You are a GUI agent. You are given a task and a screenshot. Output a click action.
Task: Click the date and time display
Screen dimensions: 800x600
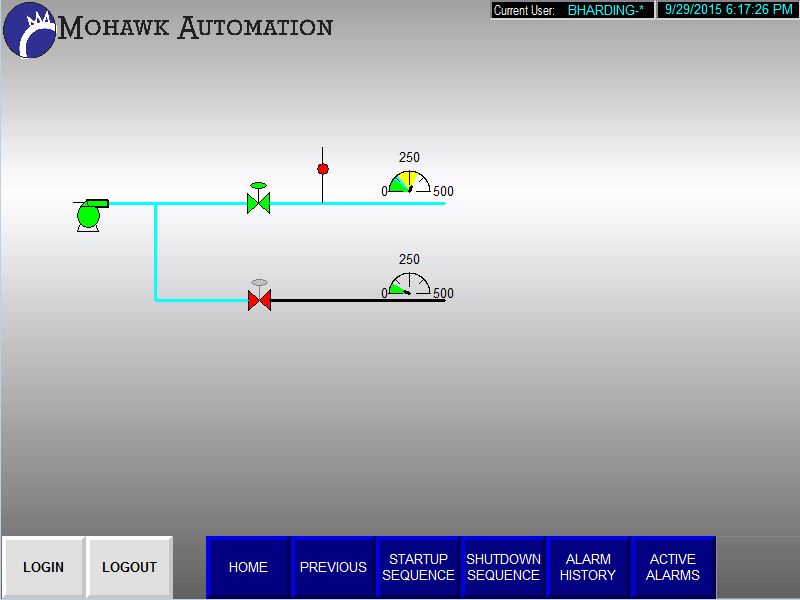pyautogui.click(x=729, y=10)
